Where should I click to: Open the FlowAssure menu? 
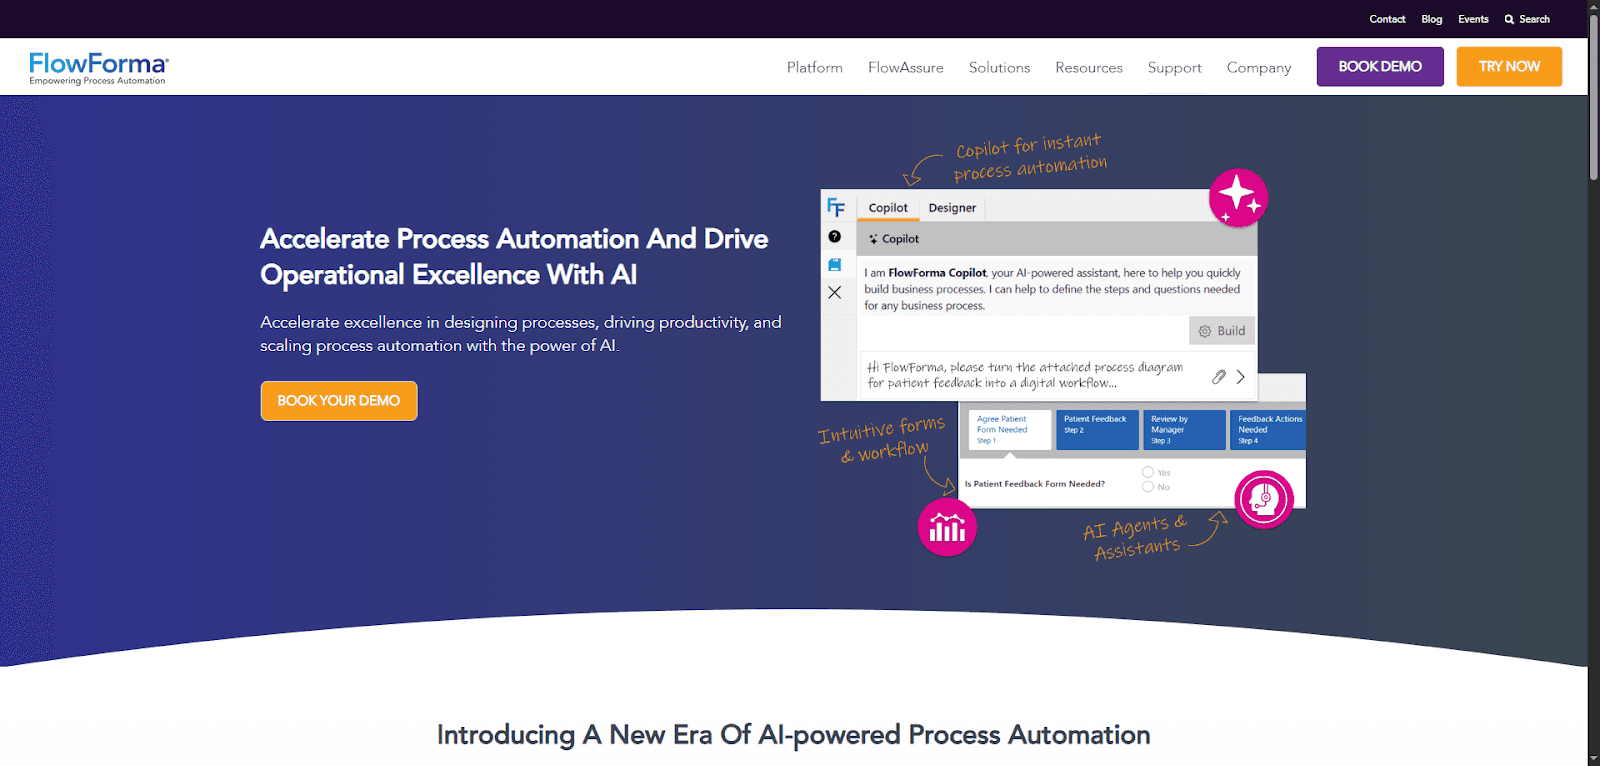click(x=906, y=67)
